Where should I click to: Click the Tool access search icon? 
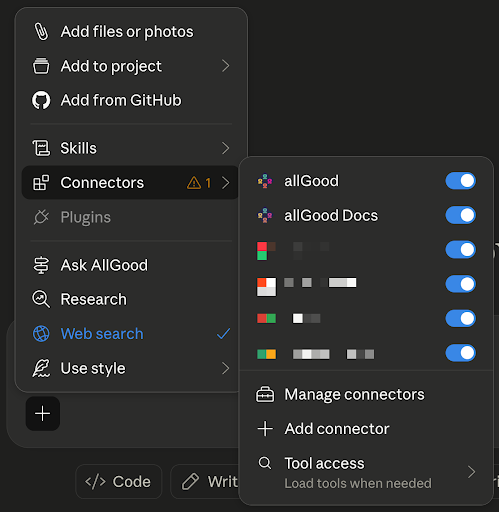(x=265, y=463)
